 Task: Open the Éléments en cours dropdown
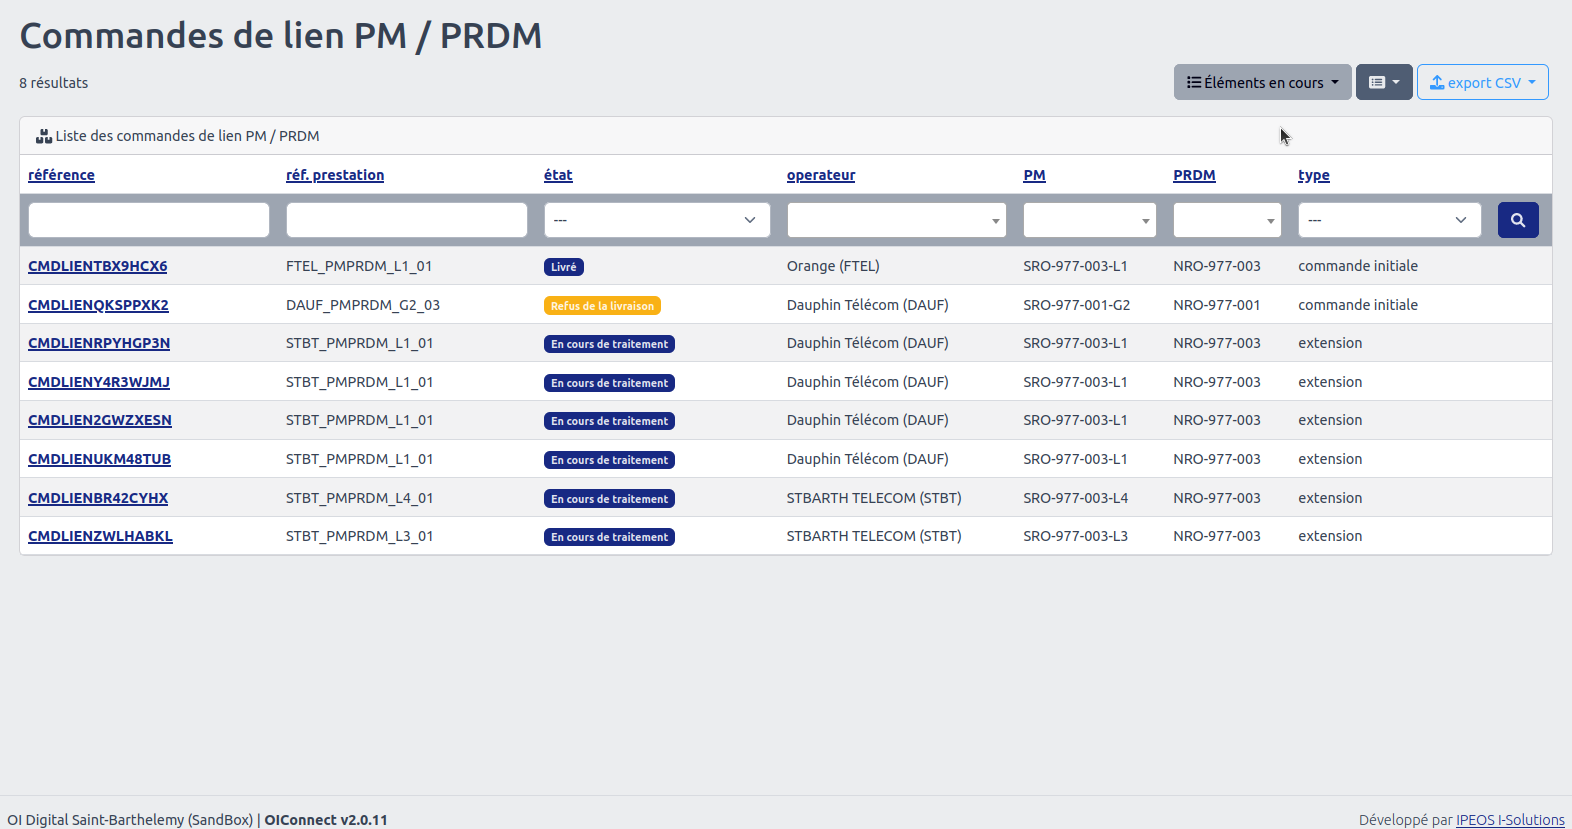point(1262,82)
